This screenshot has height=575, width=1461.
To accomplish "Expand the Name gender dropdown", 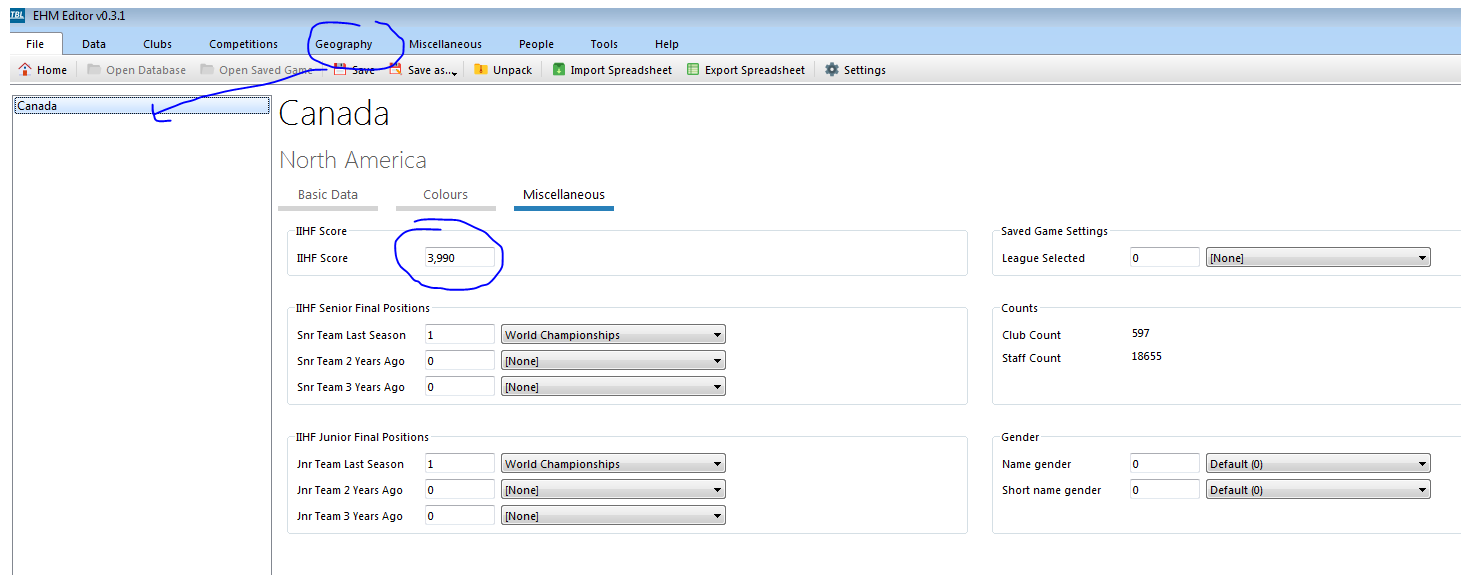I will pyautogui.click(x=1423, y=464).
